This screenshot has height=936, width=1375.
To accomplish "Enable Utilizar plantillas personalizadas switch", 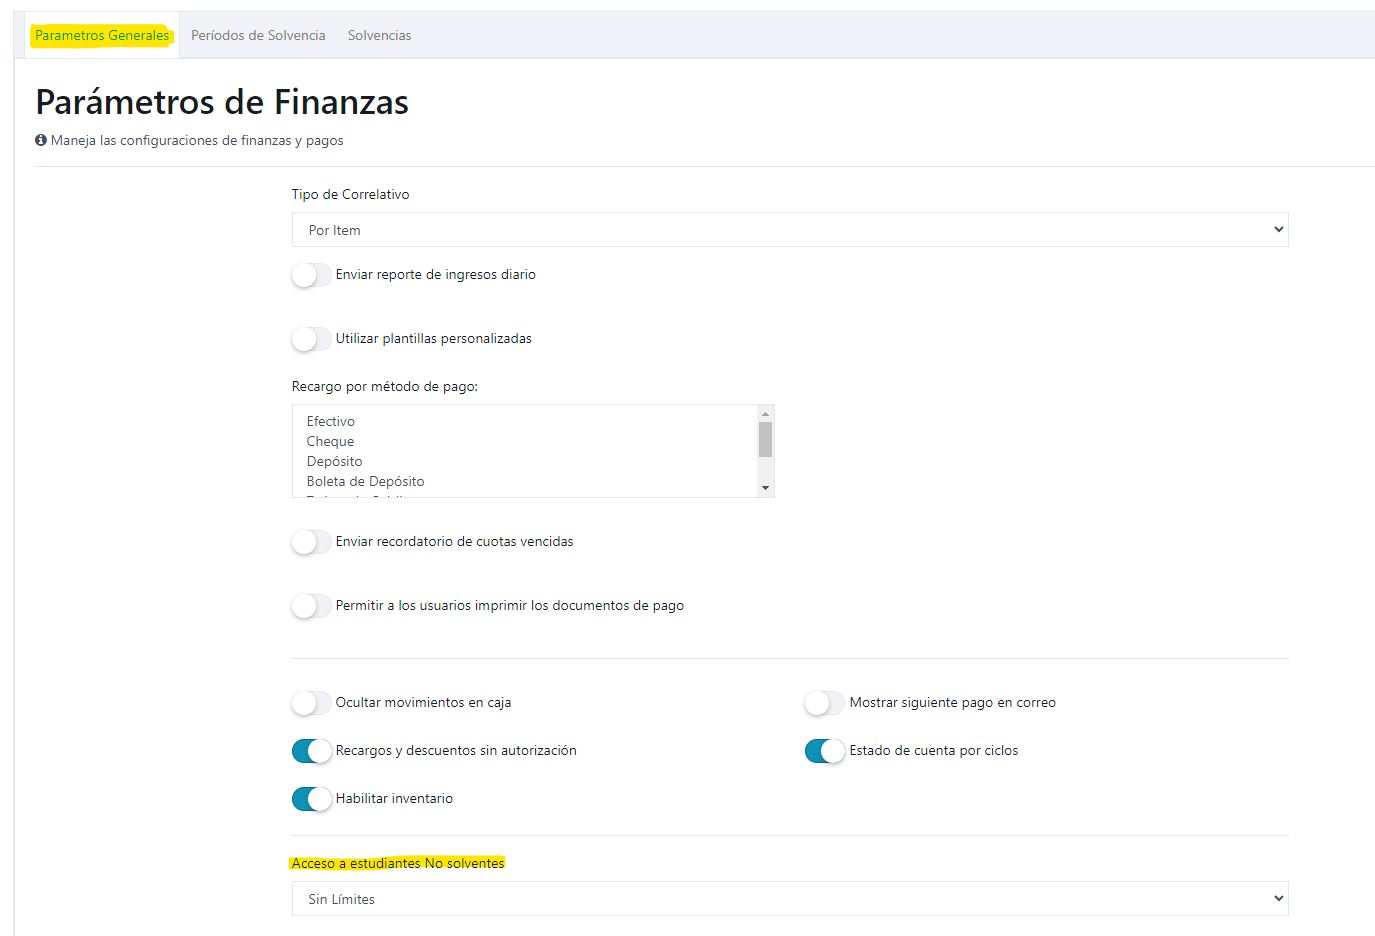I will (x=311, y=339).
